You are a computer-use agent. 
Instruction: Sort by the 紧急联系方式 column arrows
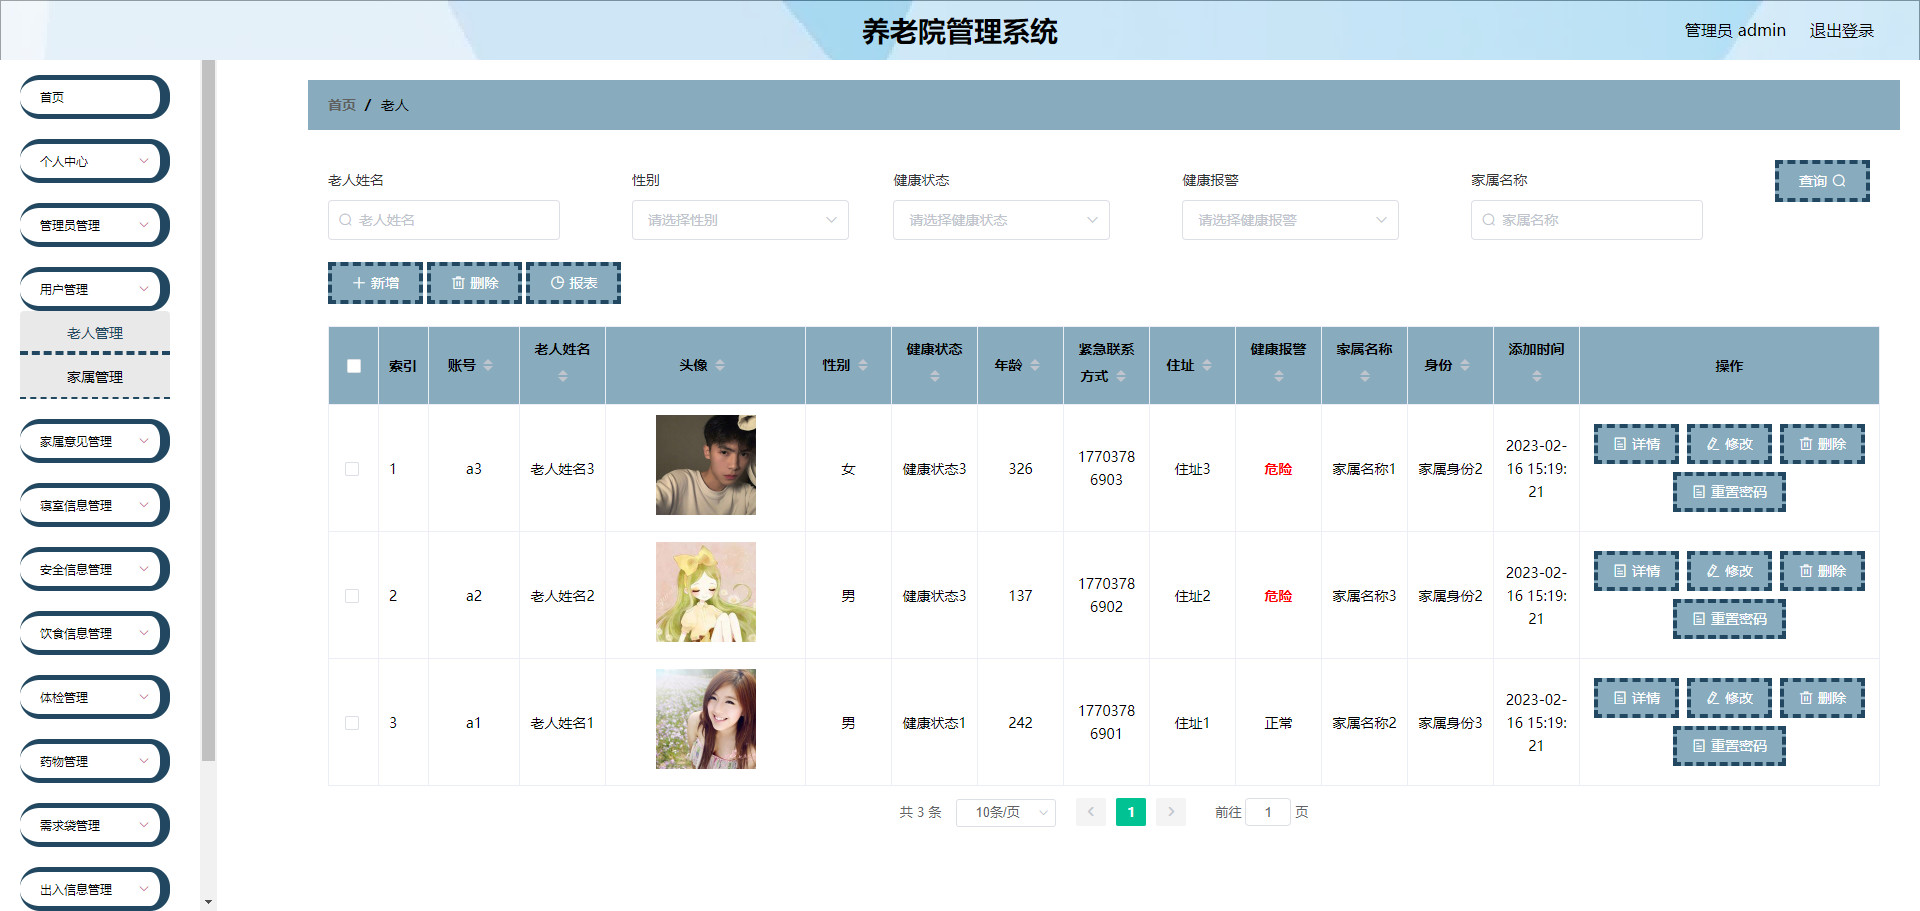[x=1121, y=376]
